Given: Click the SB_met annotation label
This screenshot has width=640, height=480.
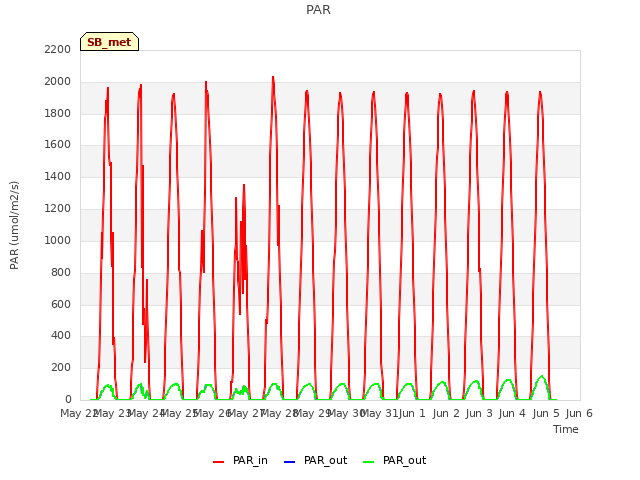Looking at the screenshot, I should tap(109, 42).
